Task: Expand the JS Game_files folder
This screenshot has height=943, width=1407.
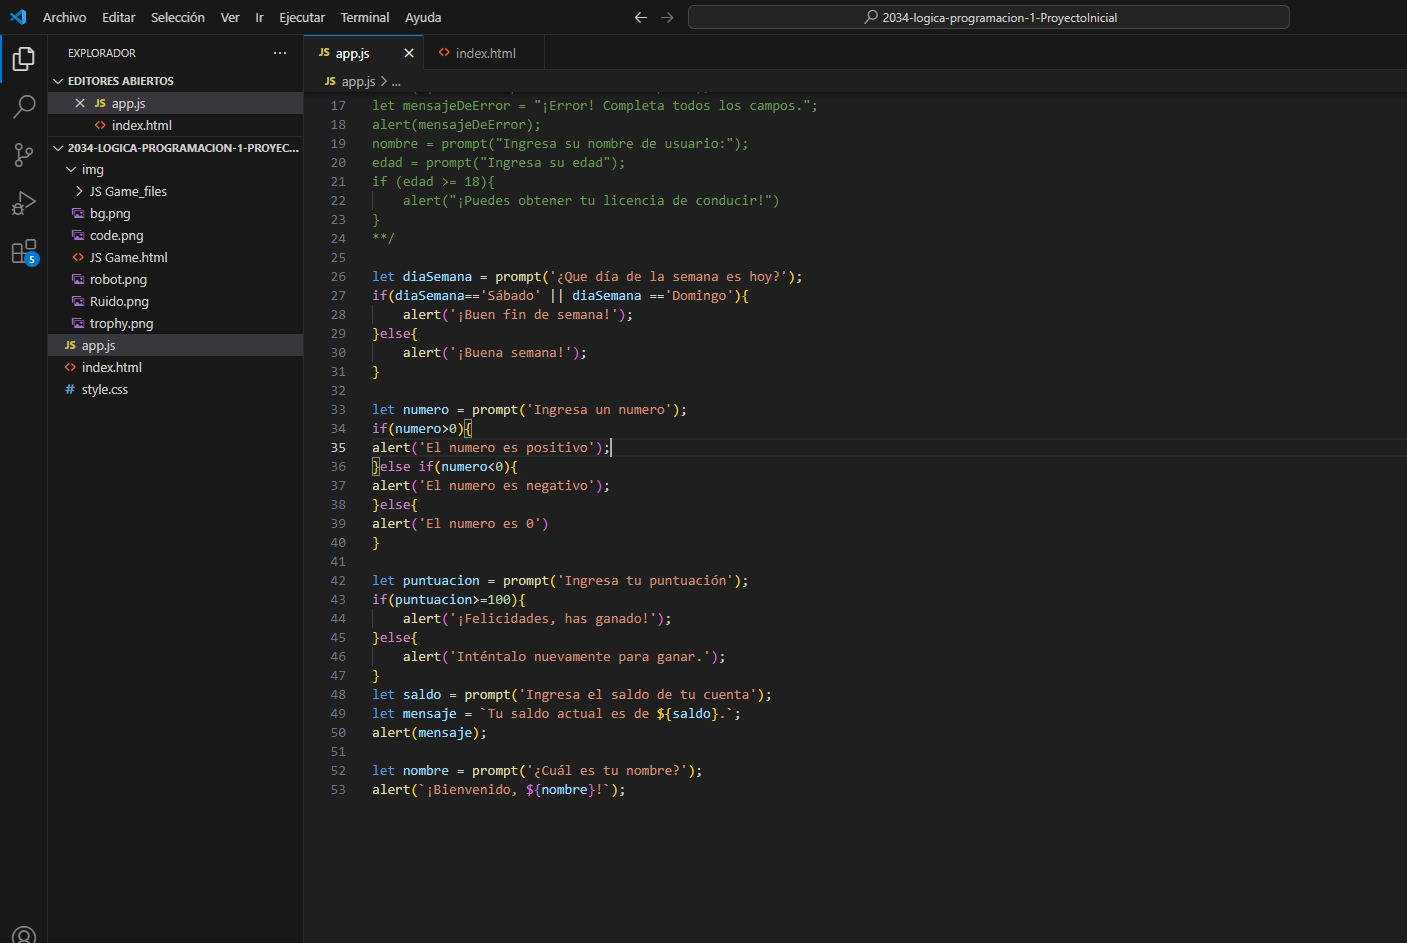Action: [79, 191]
